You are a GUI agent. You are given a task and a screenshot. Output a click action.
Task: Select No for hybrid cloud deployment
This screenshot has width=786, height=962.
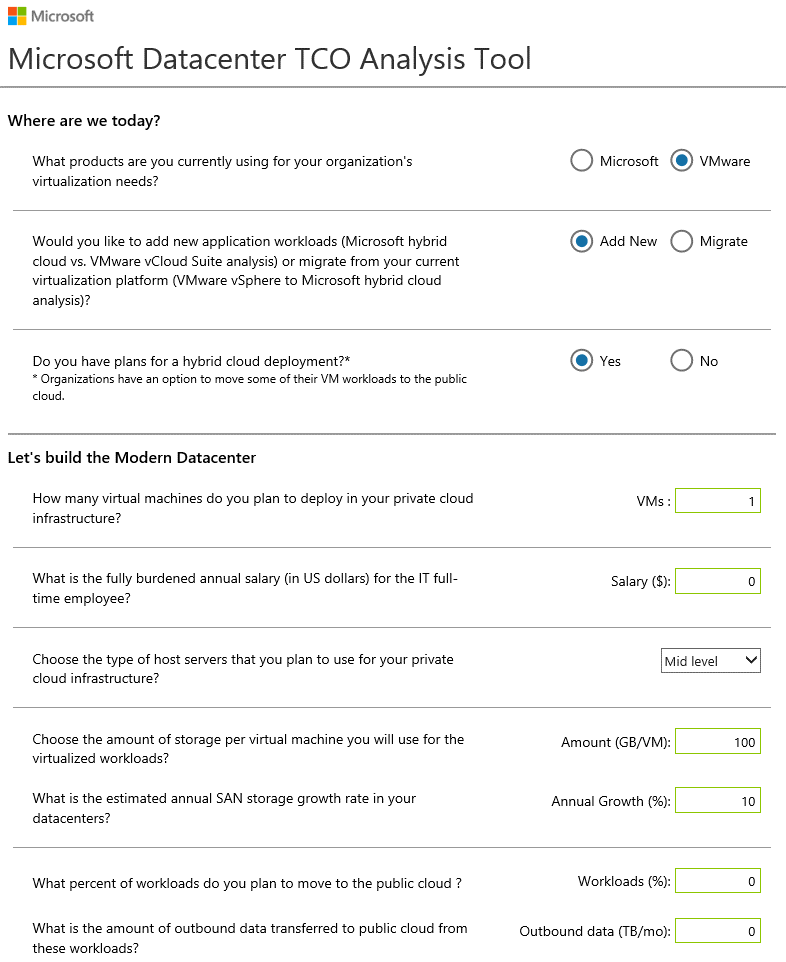(681, 361)
